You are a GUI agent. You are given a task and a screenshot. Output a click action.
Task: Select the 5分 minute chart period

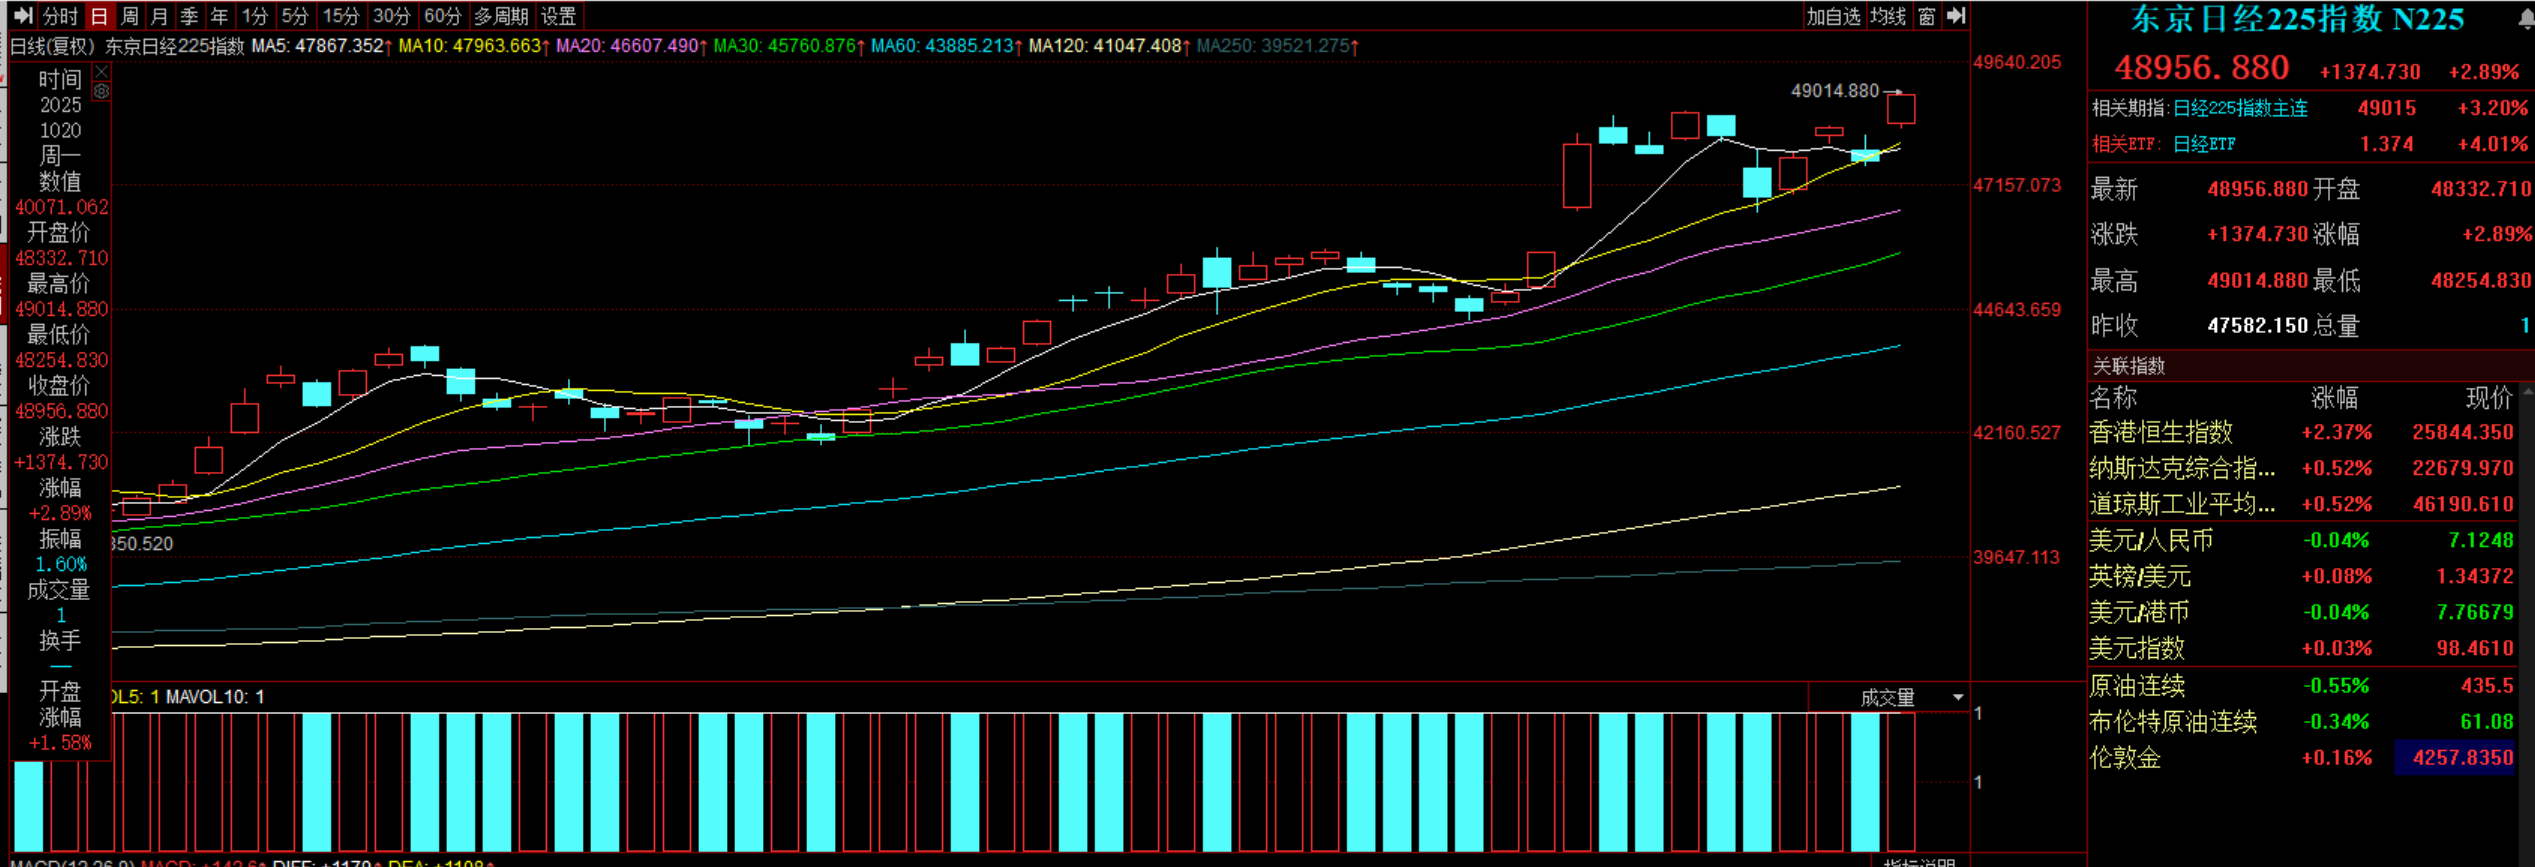point(295,16)
